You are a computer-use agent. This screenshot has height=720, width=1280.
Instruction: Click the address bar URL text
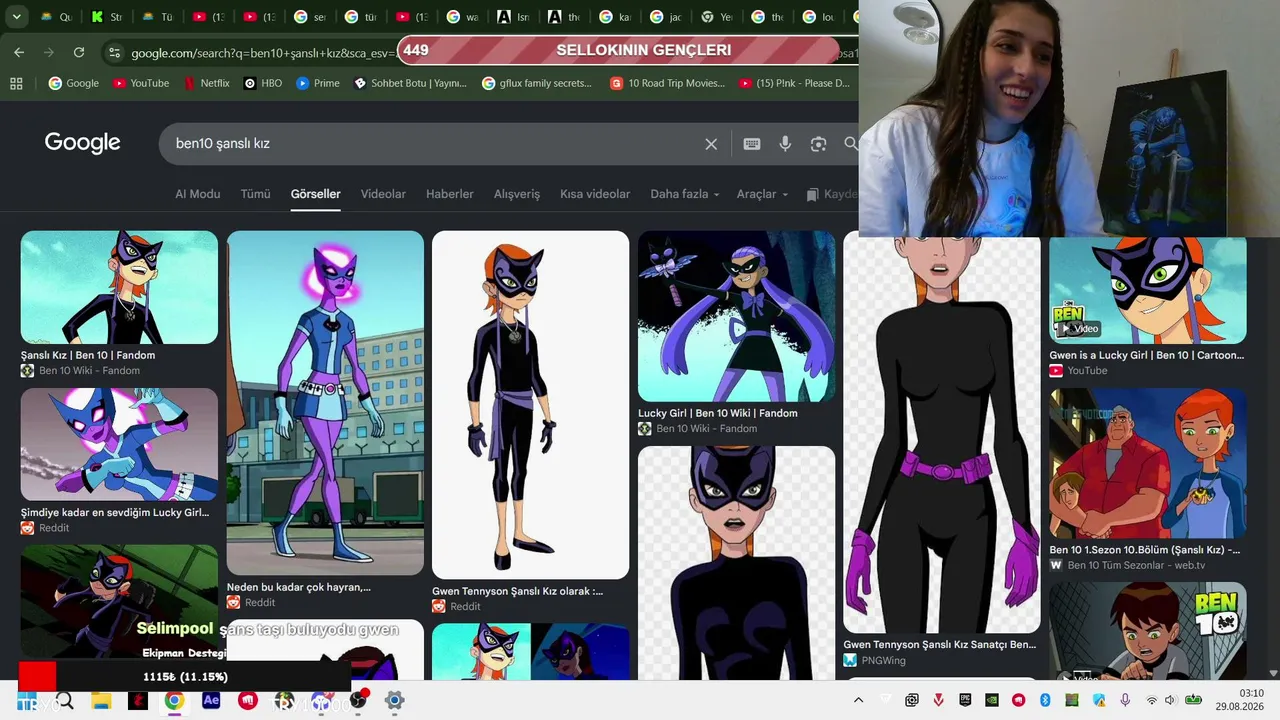tap(262, 53)
